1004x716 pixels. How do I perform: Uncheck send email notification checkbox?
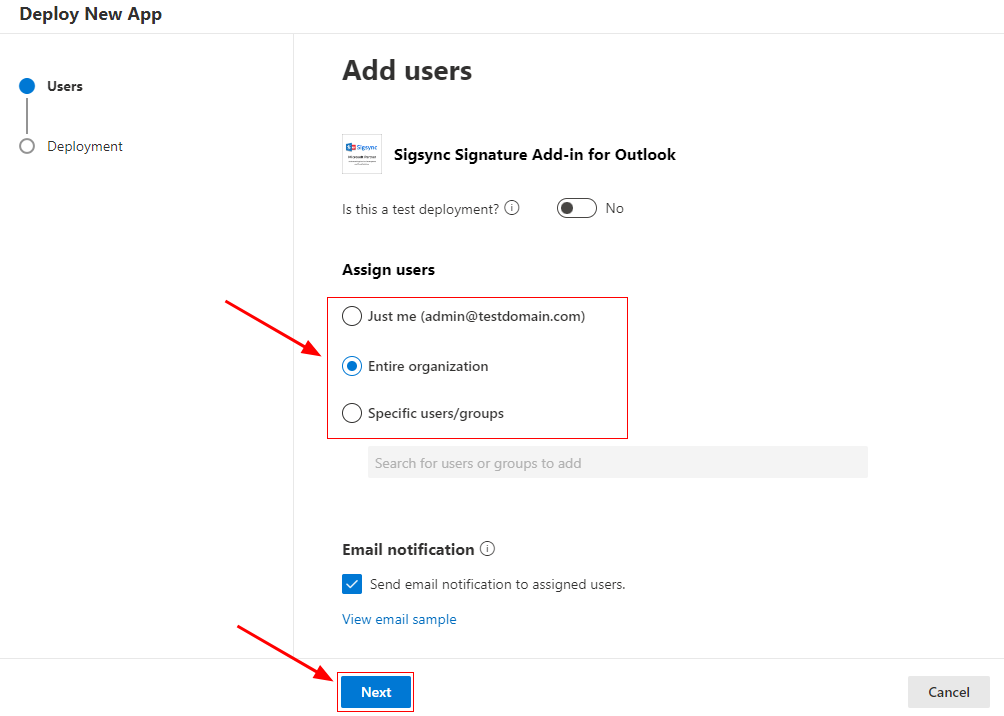pyautogui.click(x=352, y=584)
